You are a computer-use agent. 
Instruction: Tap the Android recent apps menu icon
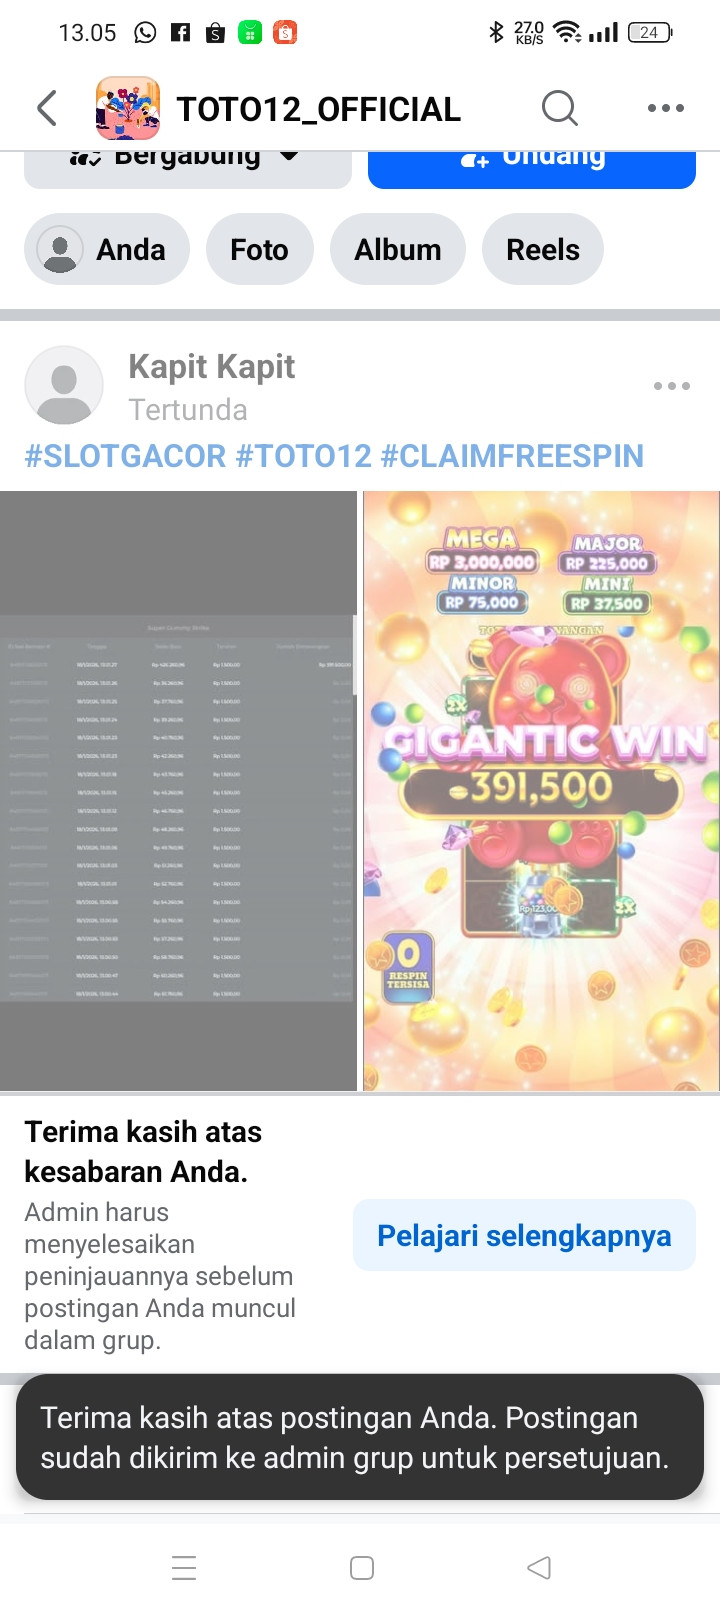(x=184, y=1567)
